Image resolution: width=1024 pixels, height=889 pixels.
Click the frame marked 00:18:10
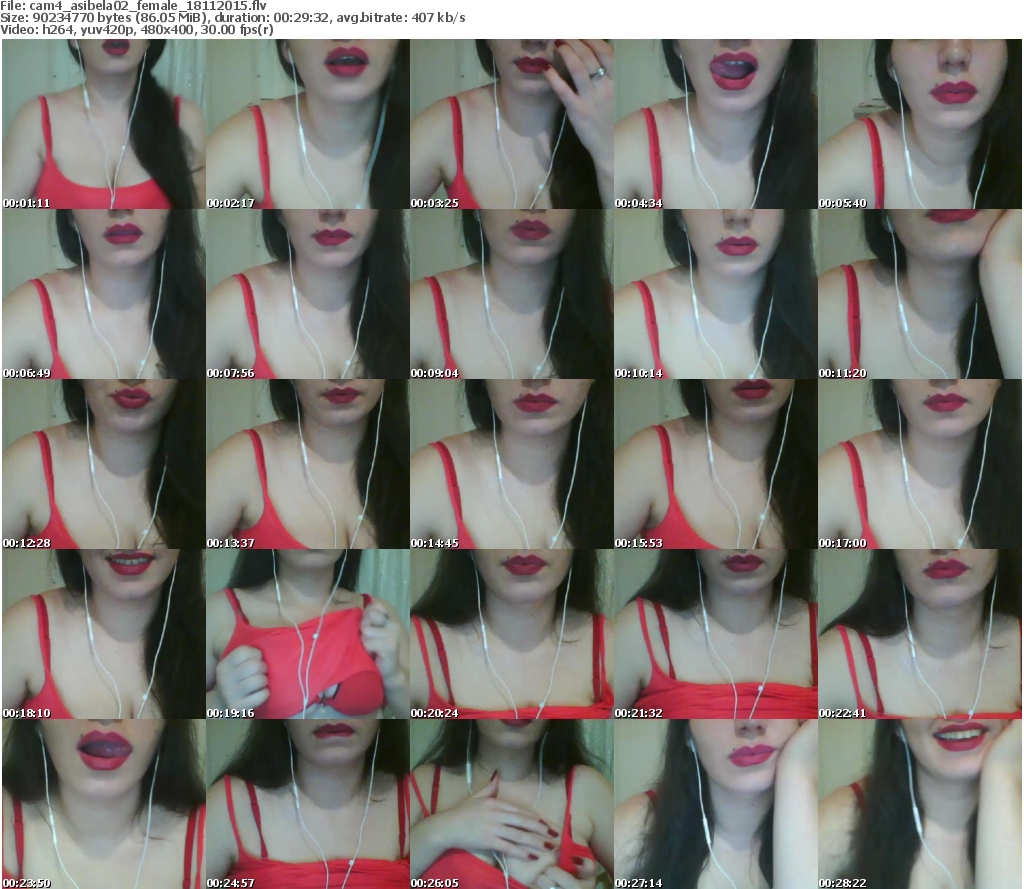pos(104,634)
